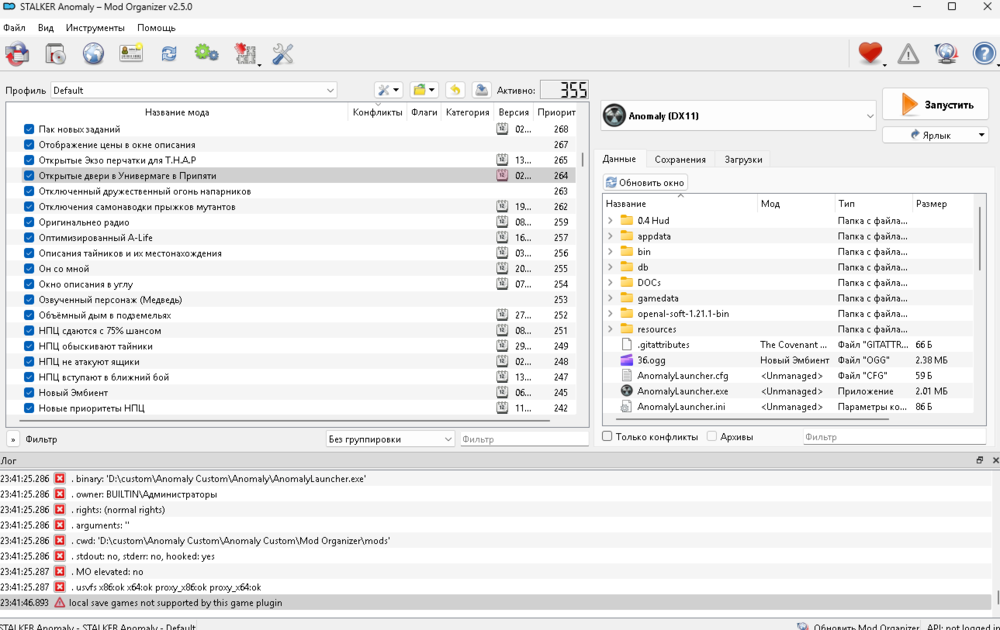The image size is (1000, 630).
Task: Open Settings wrench and screwdriver icon
Action: (283, 54)
